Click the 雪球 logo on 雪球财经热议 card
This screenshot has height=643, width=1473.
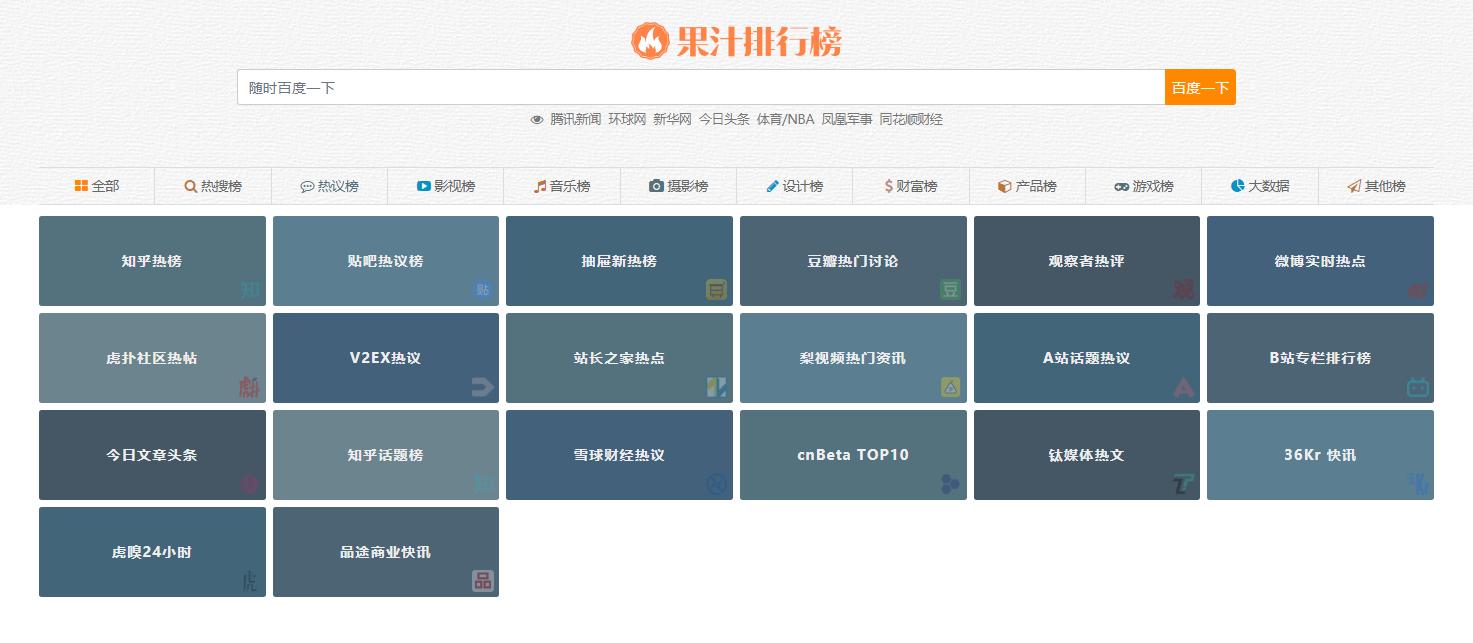[x=717, y=485]
